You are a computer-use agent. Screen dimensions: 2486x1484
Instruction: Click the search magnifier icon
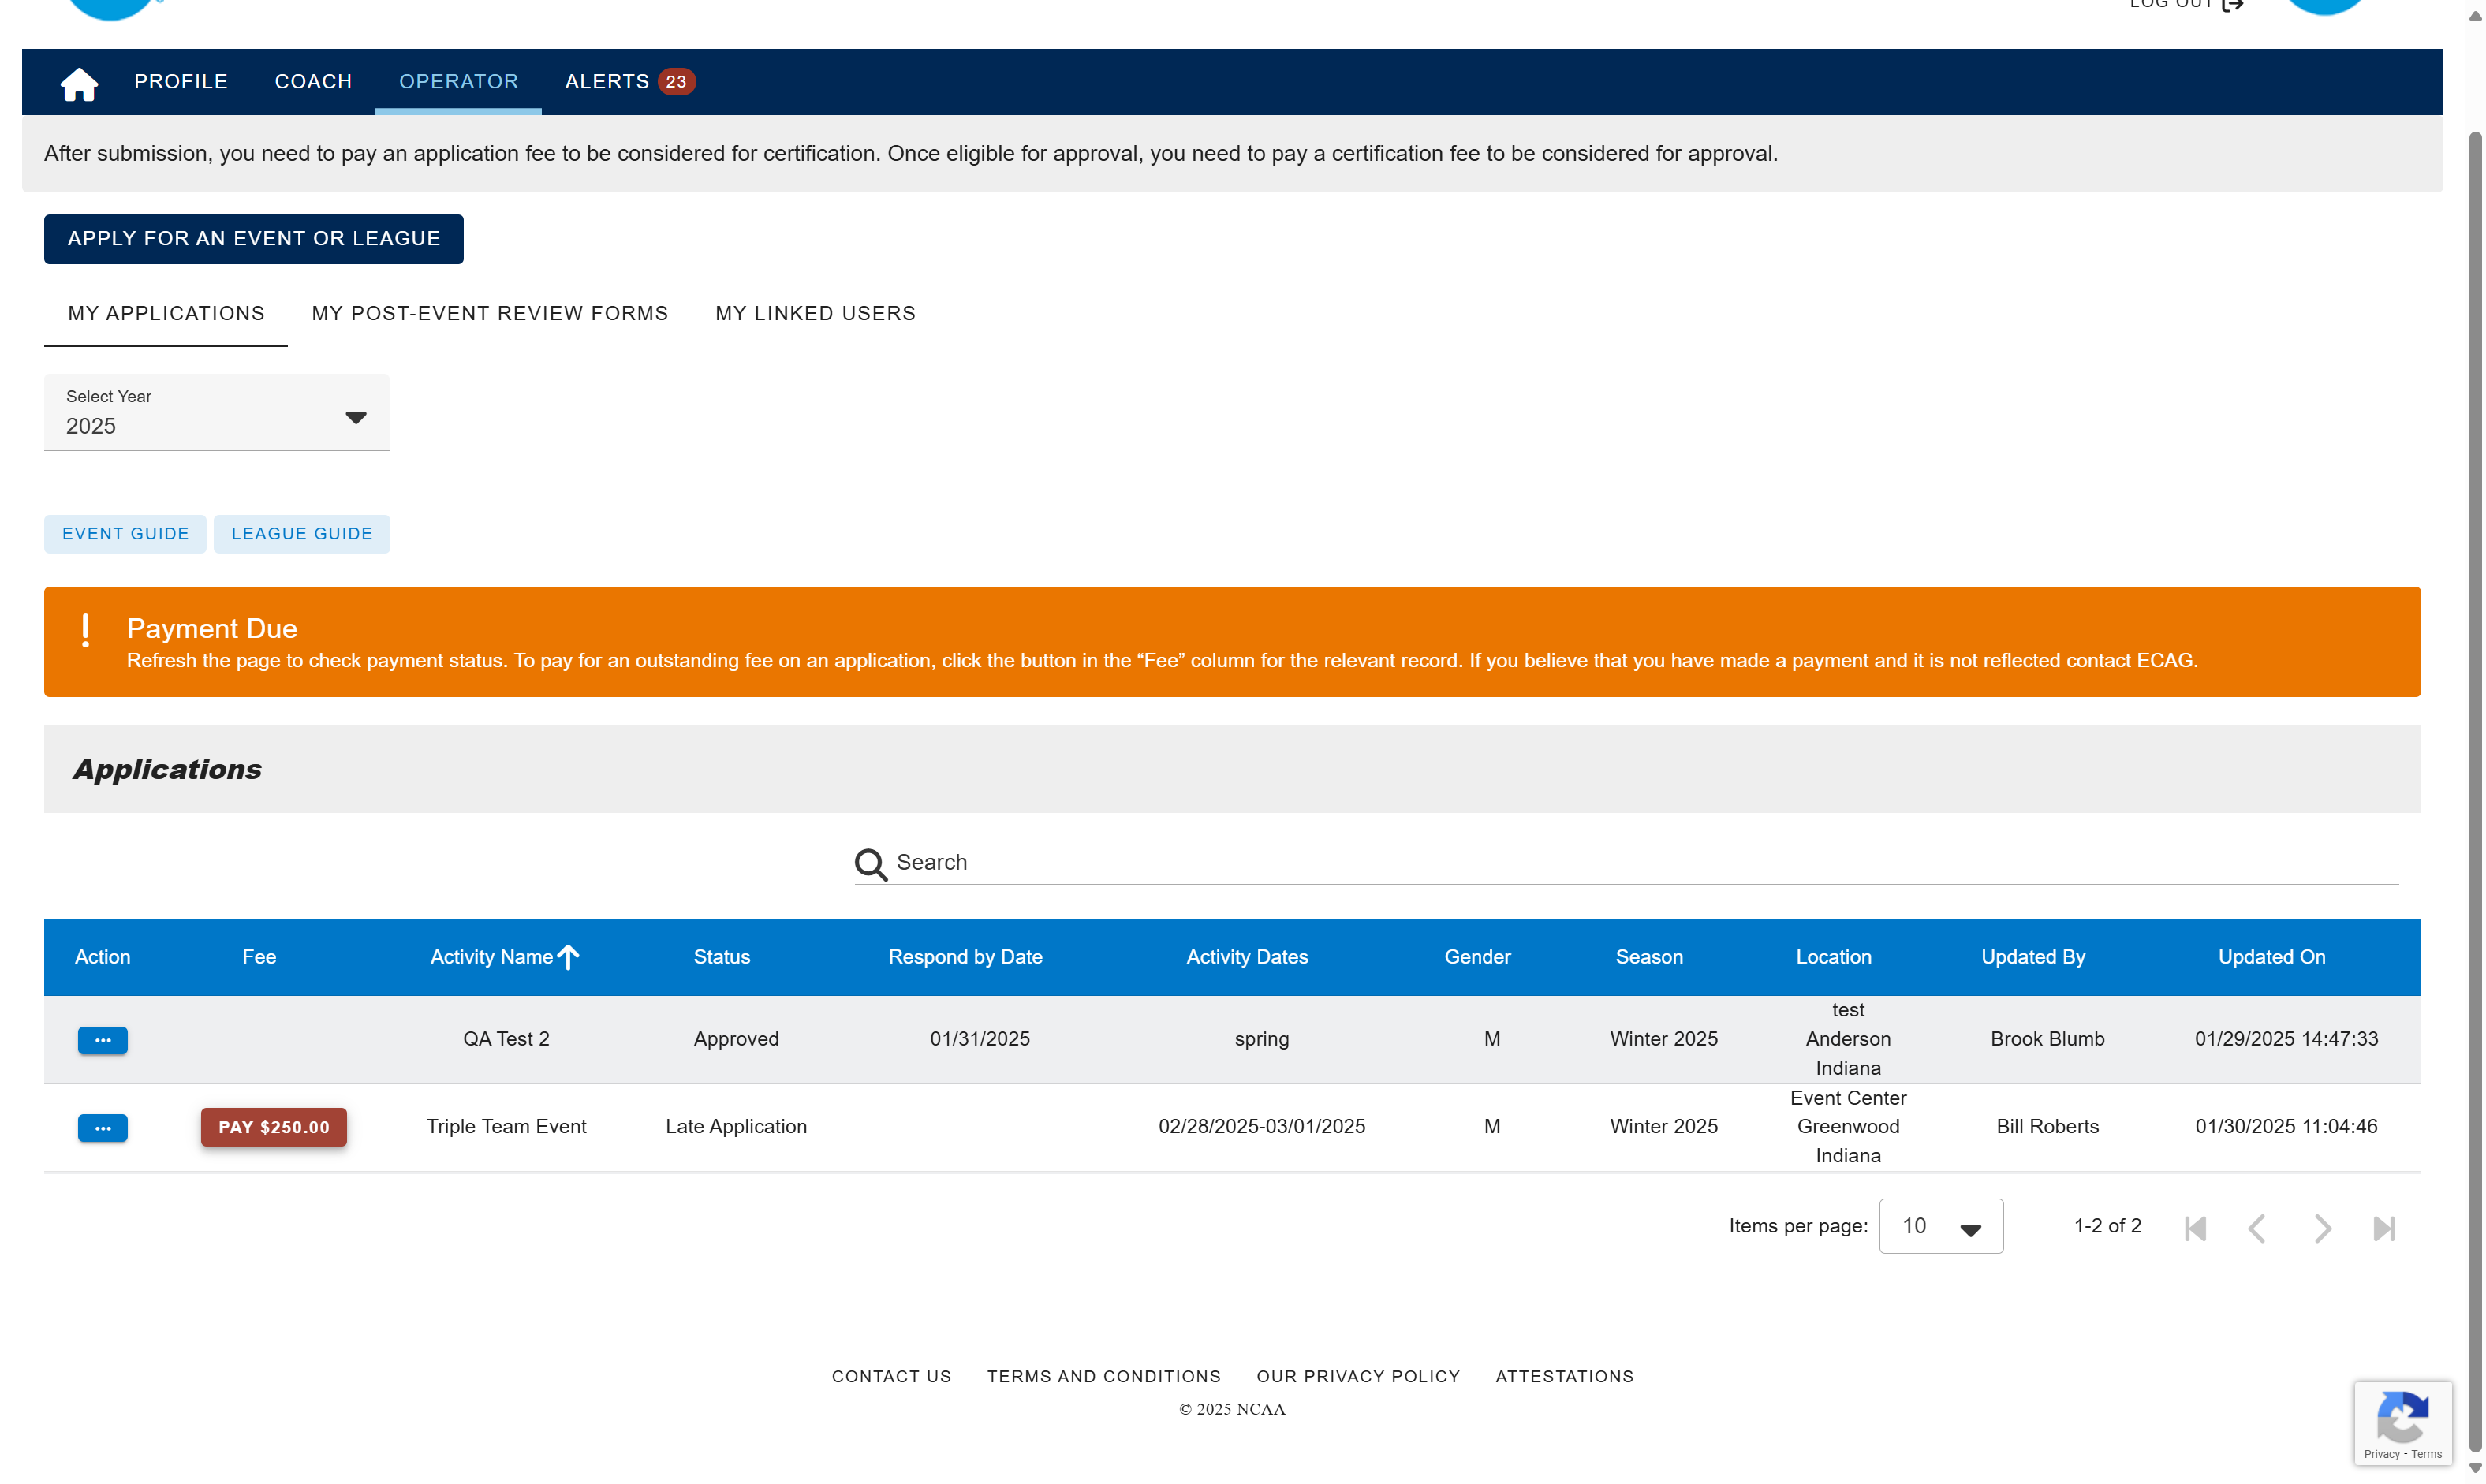coord(871,864)
